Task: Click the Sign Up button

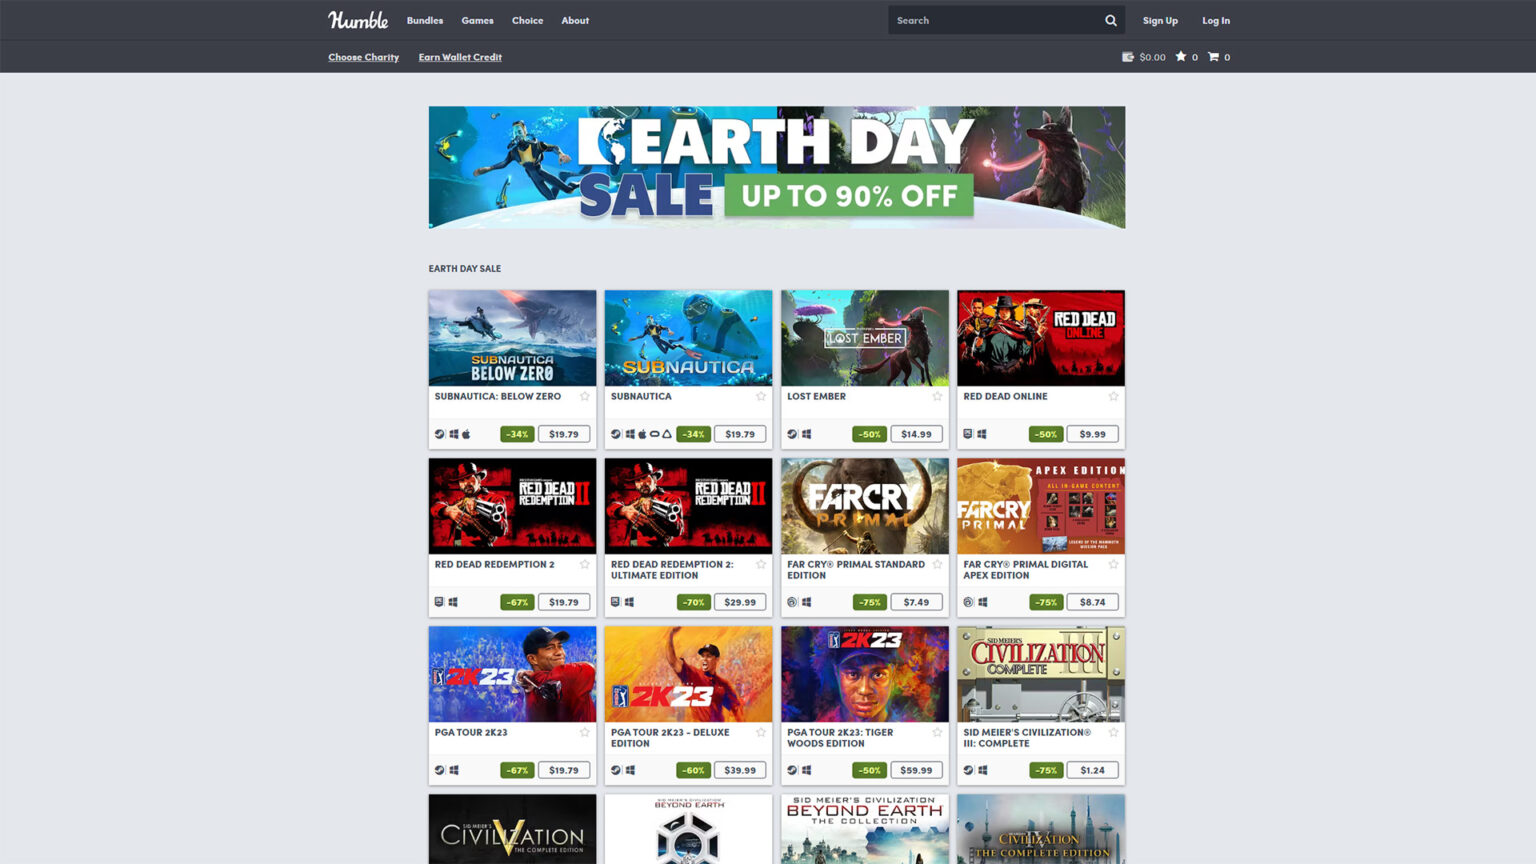Action: (1160, 20)
